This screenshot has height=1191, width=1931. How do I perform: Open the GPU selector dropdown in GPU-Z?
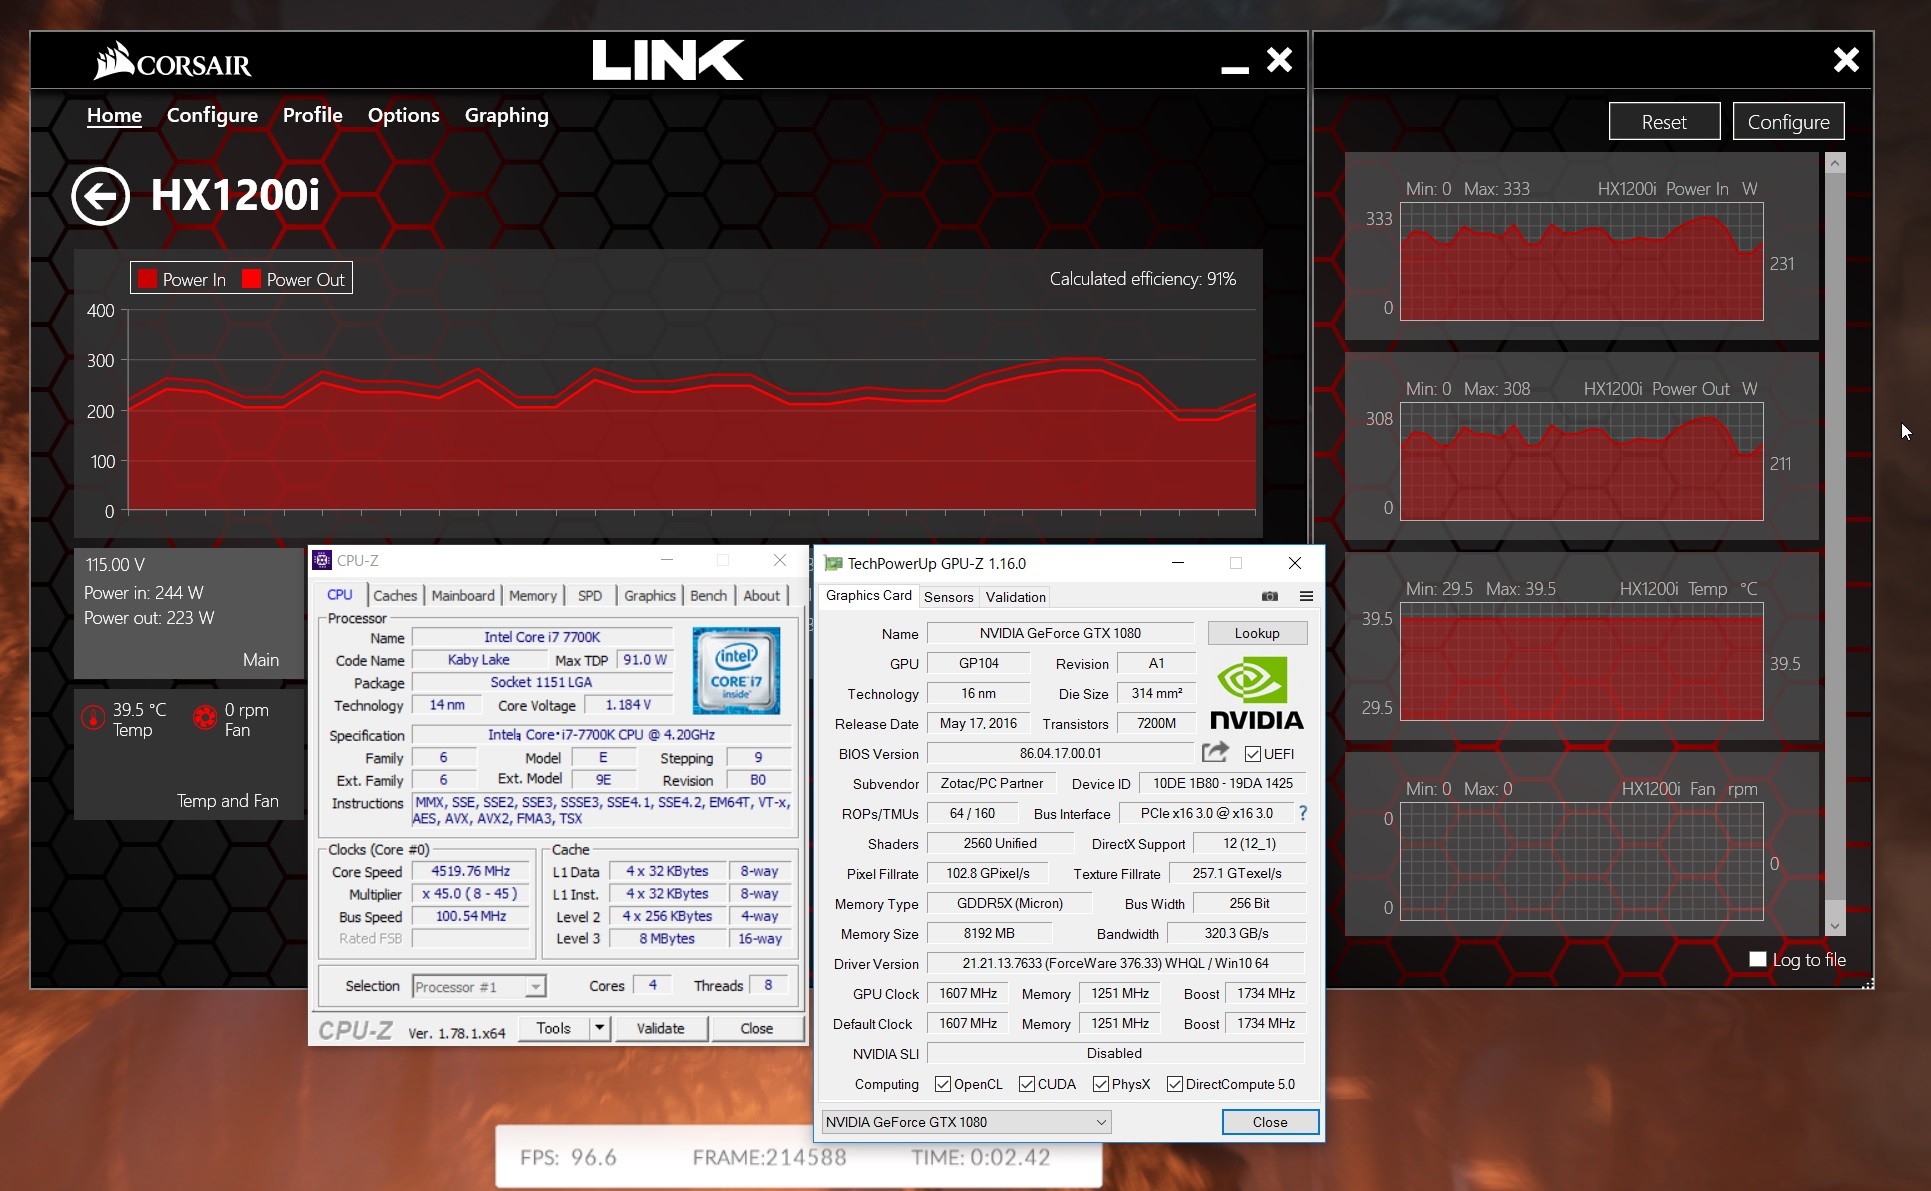coord(966,1122)
